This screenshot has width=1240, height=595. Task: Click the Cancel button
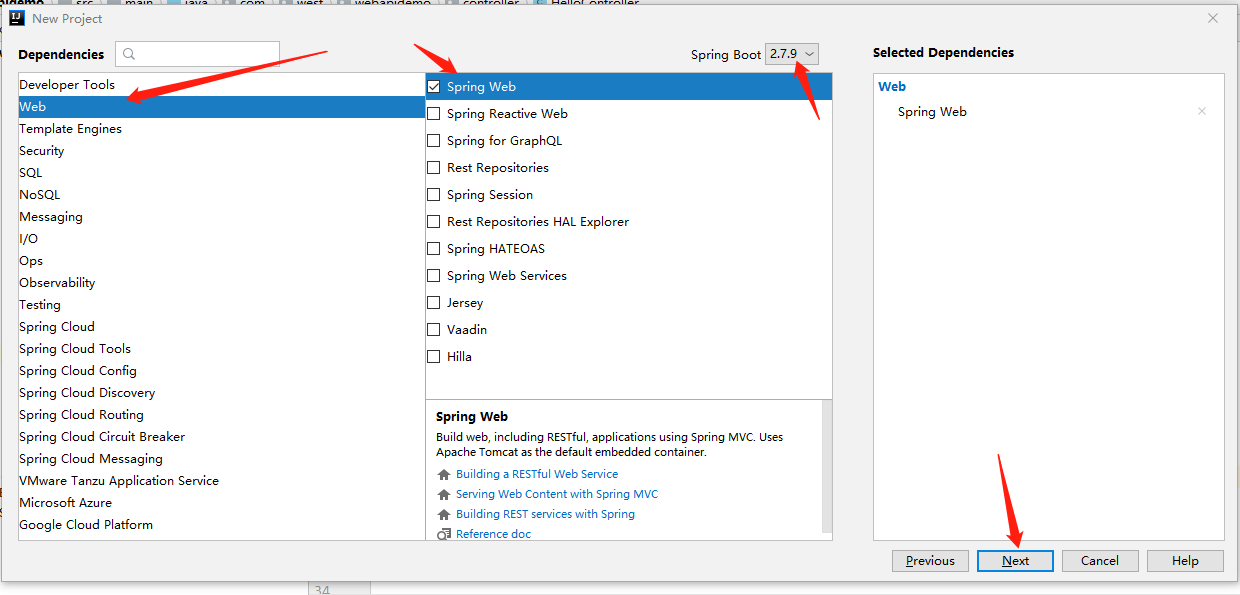tap(1100, 561)
